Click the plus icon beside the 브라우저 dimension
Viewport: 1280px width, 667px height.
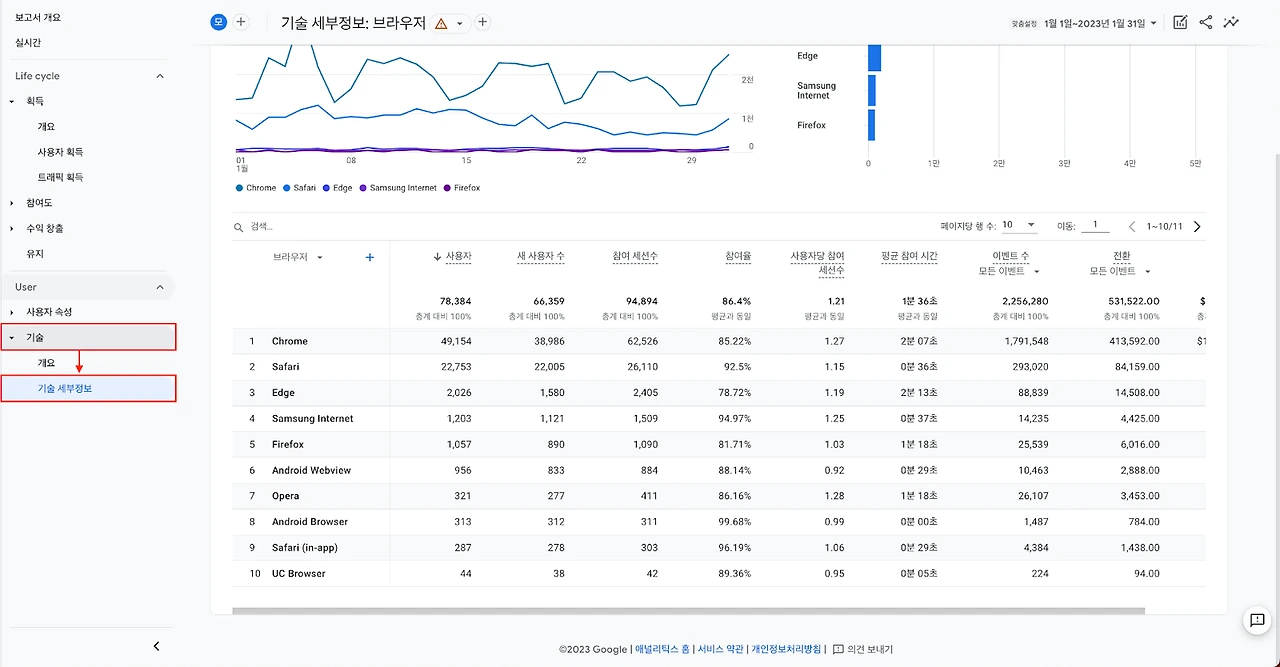click(370, 257)
